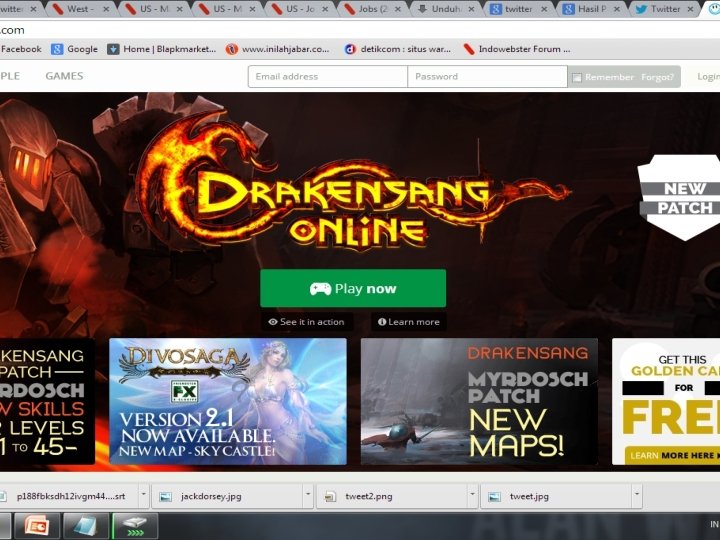Open the Myrdosch Patch New Maps banner
This screenshot has height=540, width=720.
click(x=479, y=401)
